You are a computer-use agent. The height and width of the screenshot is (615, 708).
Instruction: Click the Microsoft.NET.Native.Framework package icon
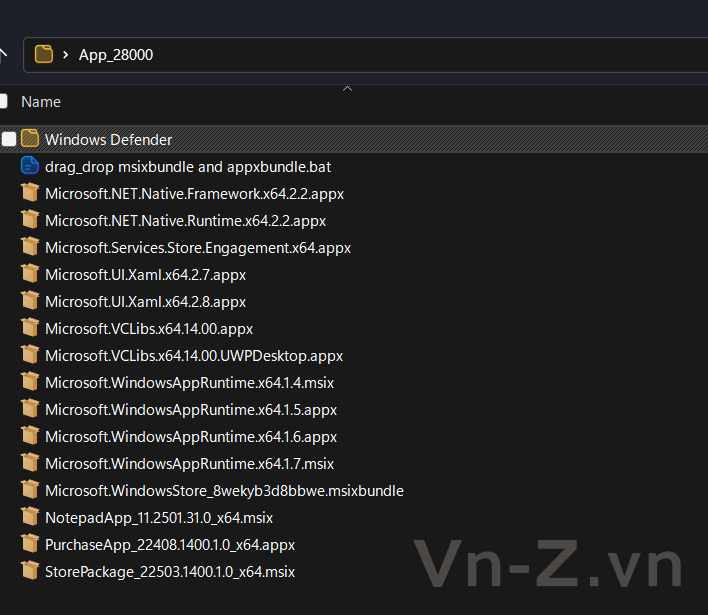30,193
